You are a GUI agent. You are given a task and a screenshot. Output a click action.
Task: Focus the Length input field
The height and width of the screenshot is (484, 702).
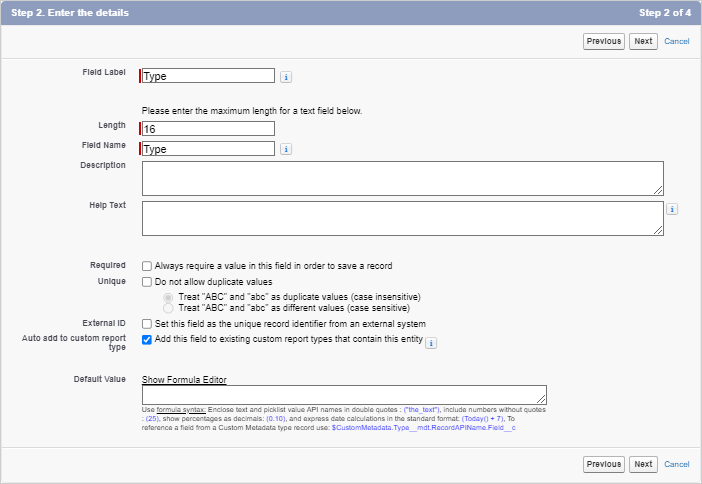click(x=208, y=128)
